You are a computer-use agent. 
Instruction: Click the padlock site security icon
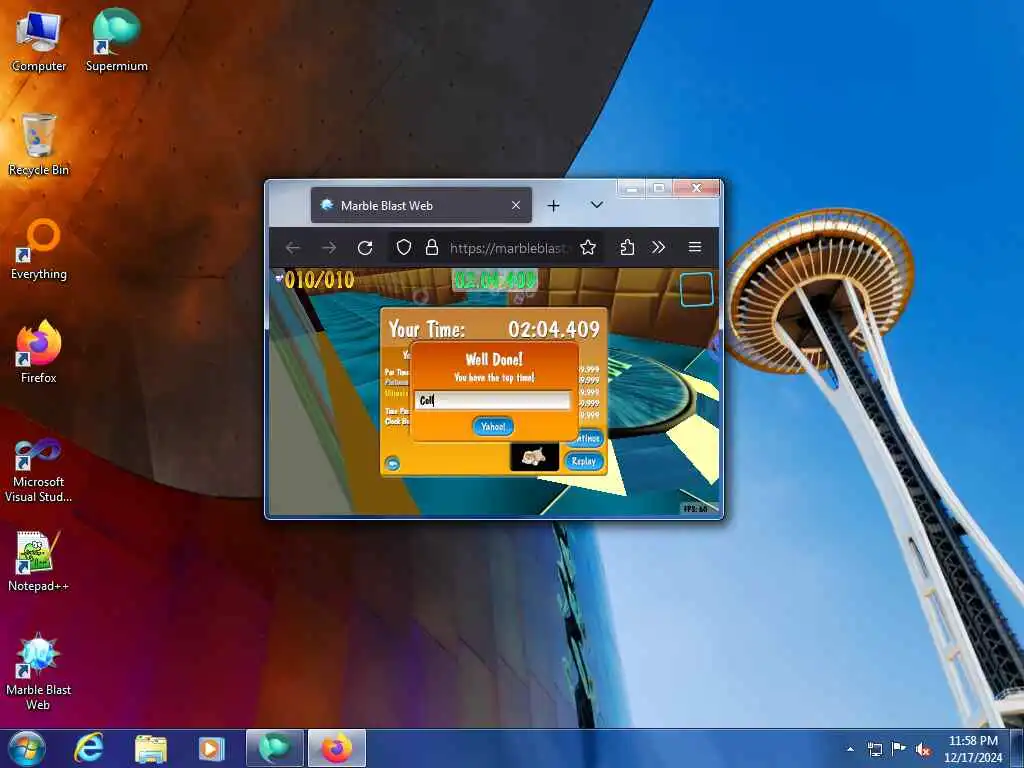tap(432, 248)
